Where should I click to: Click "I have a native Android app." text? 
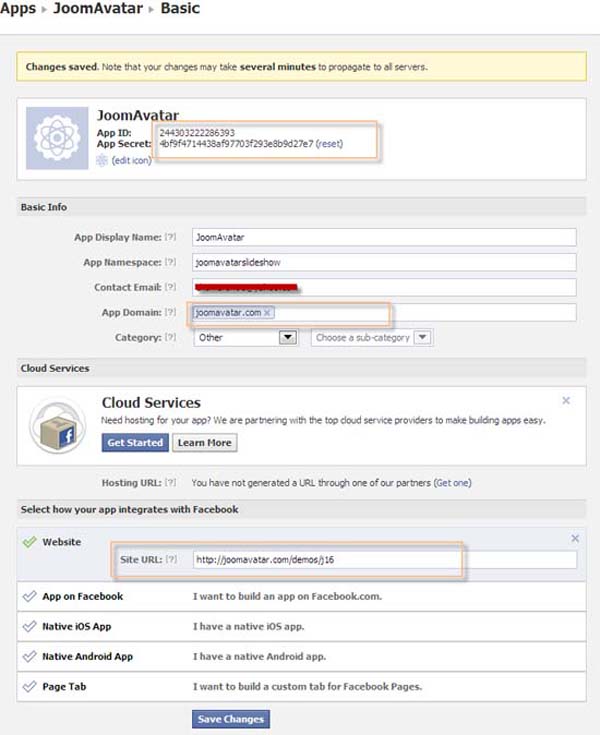click(259, 656)
